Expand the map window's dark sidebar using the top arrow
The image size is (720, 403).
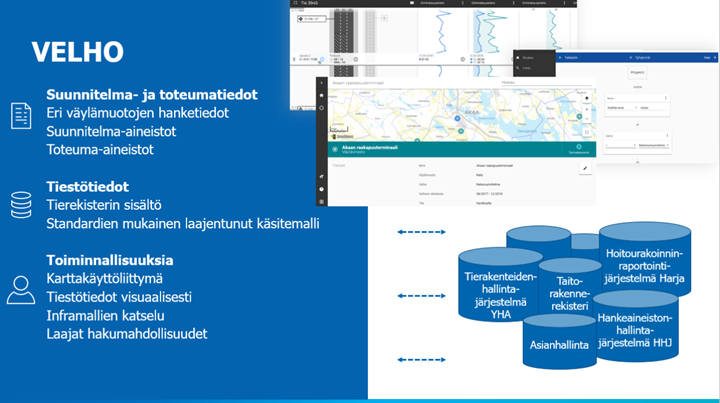click(x=321, y=83)
